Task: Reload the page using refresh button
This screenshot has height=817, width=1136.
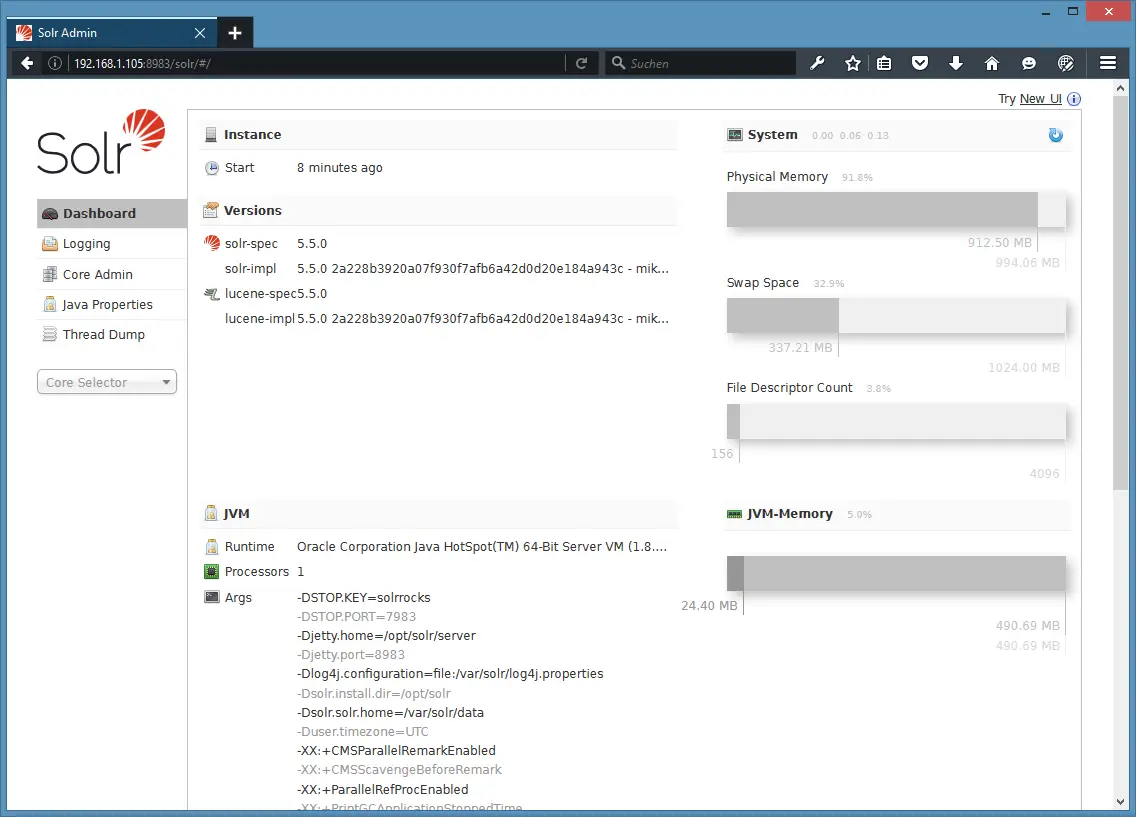Action: tap(581, 63)
